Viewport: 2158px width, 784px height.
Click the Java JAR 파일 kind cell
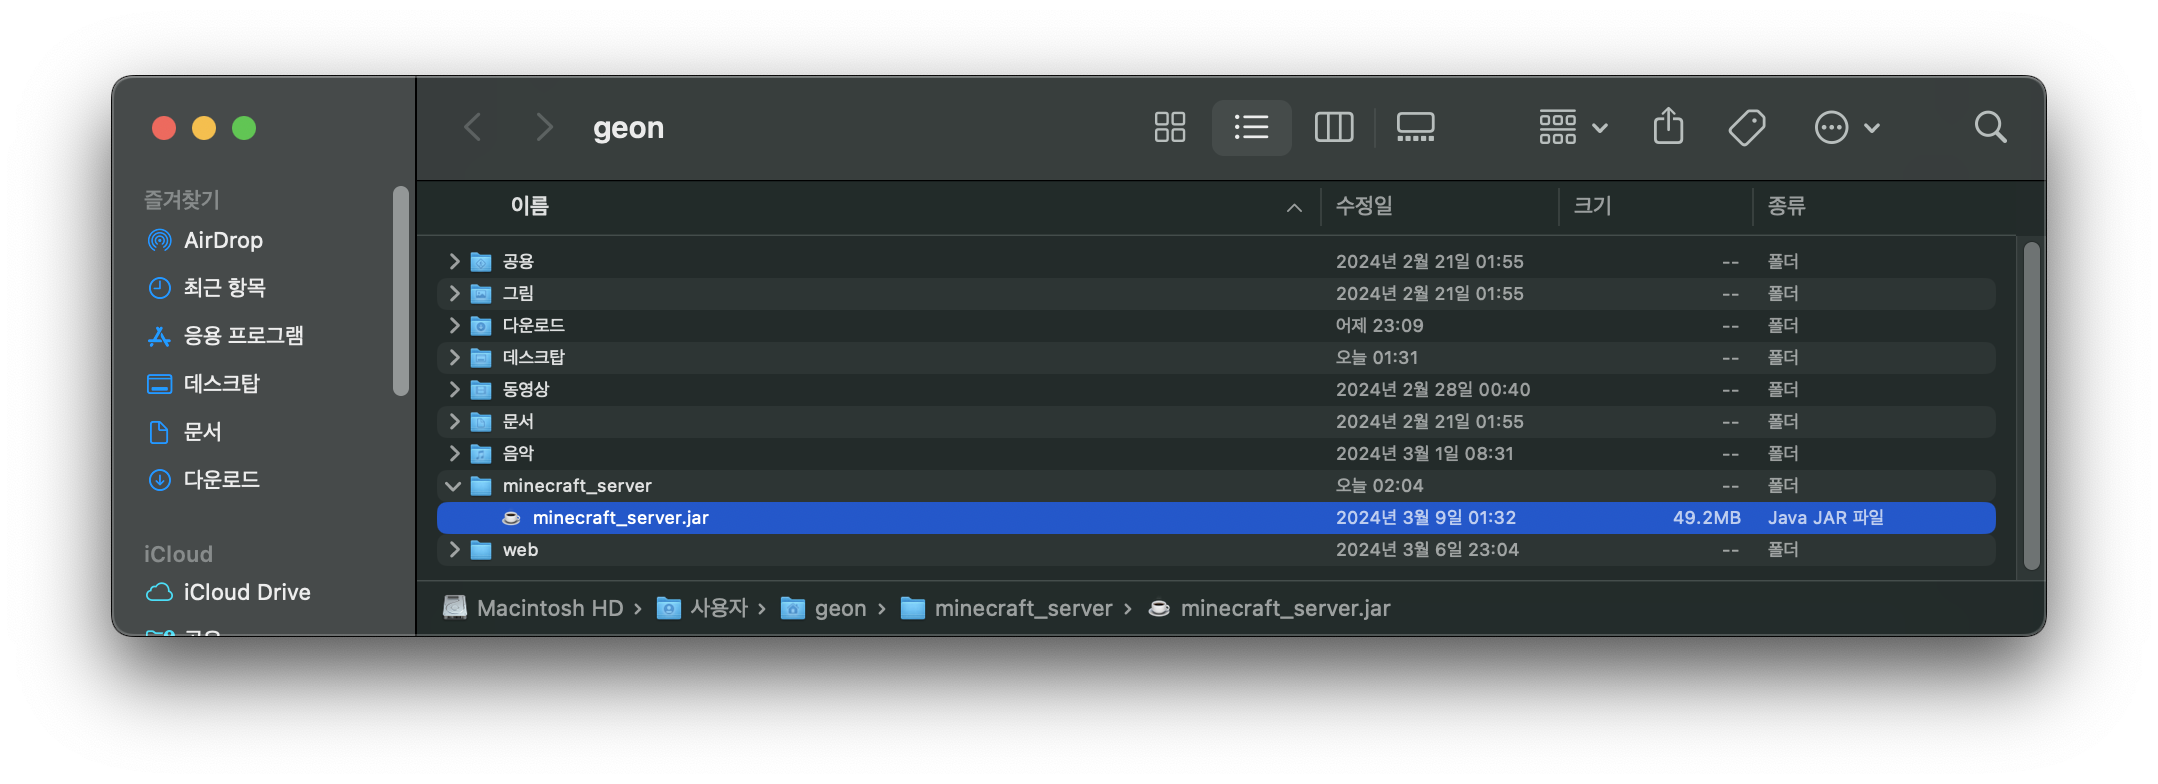click(x=1825, y=518)
